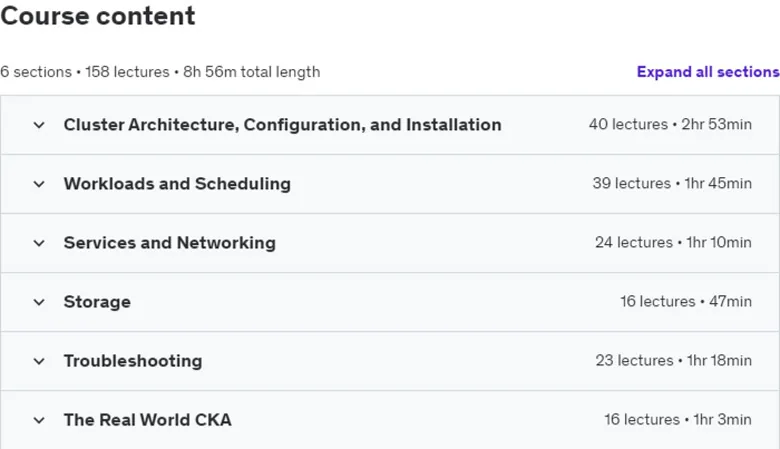780x449 pixels.
Task: Open The Real World CKA title
Action: pos(148,420)
